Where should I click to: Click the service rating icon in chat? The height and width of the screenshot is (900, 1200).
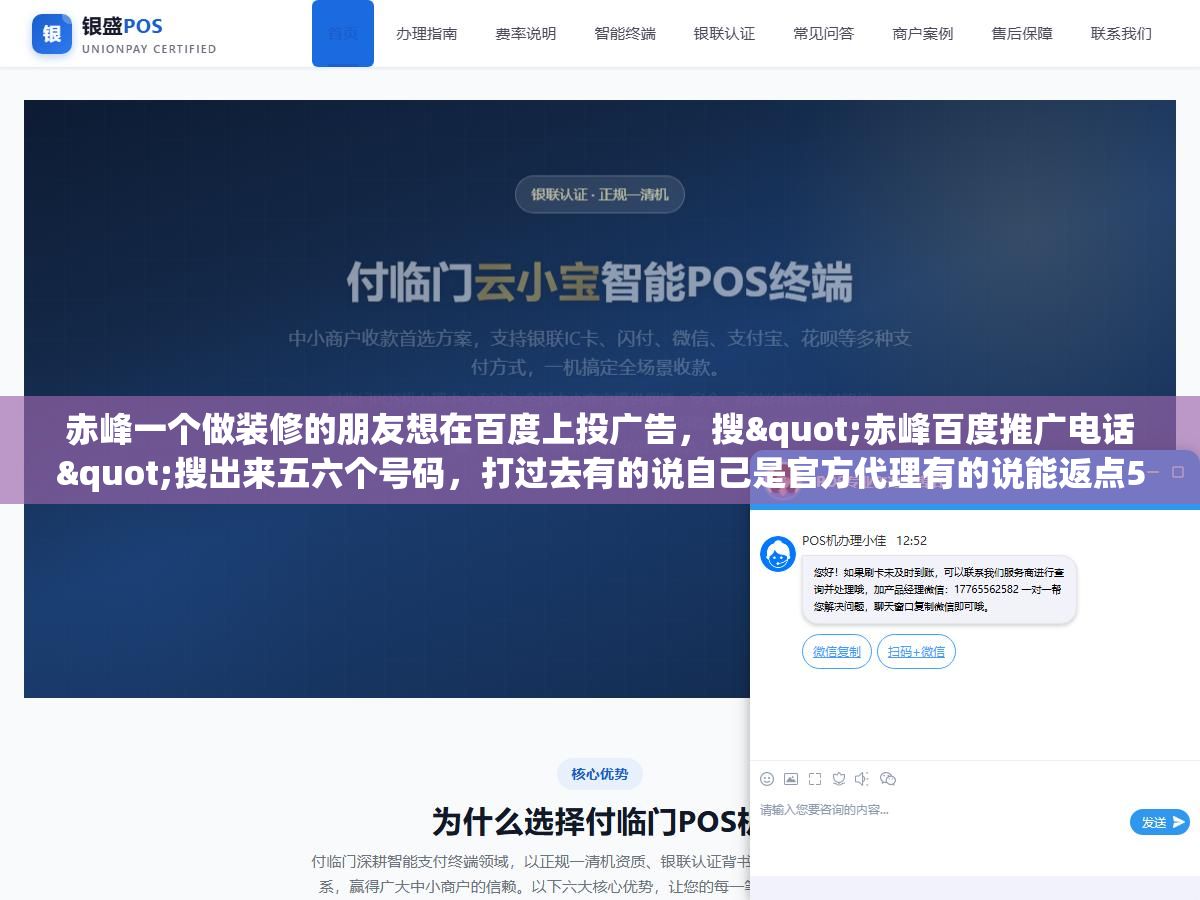click(839, 779)
